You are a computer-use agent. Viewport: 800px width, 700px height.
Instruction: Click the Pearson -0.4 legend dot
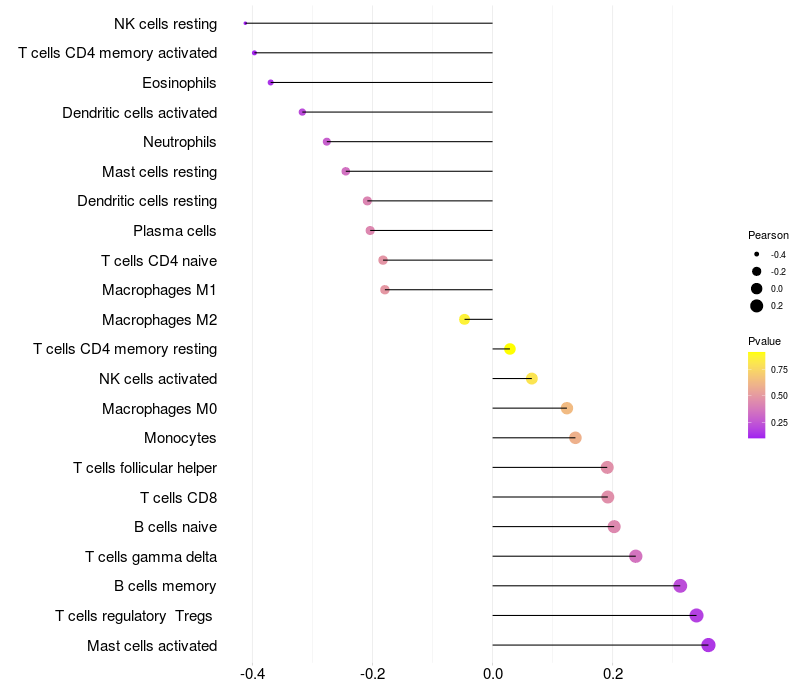[x=756, y=254]
